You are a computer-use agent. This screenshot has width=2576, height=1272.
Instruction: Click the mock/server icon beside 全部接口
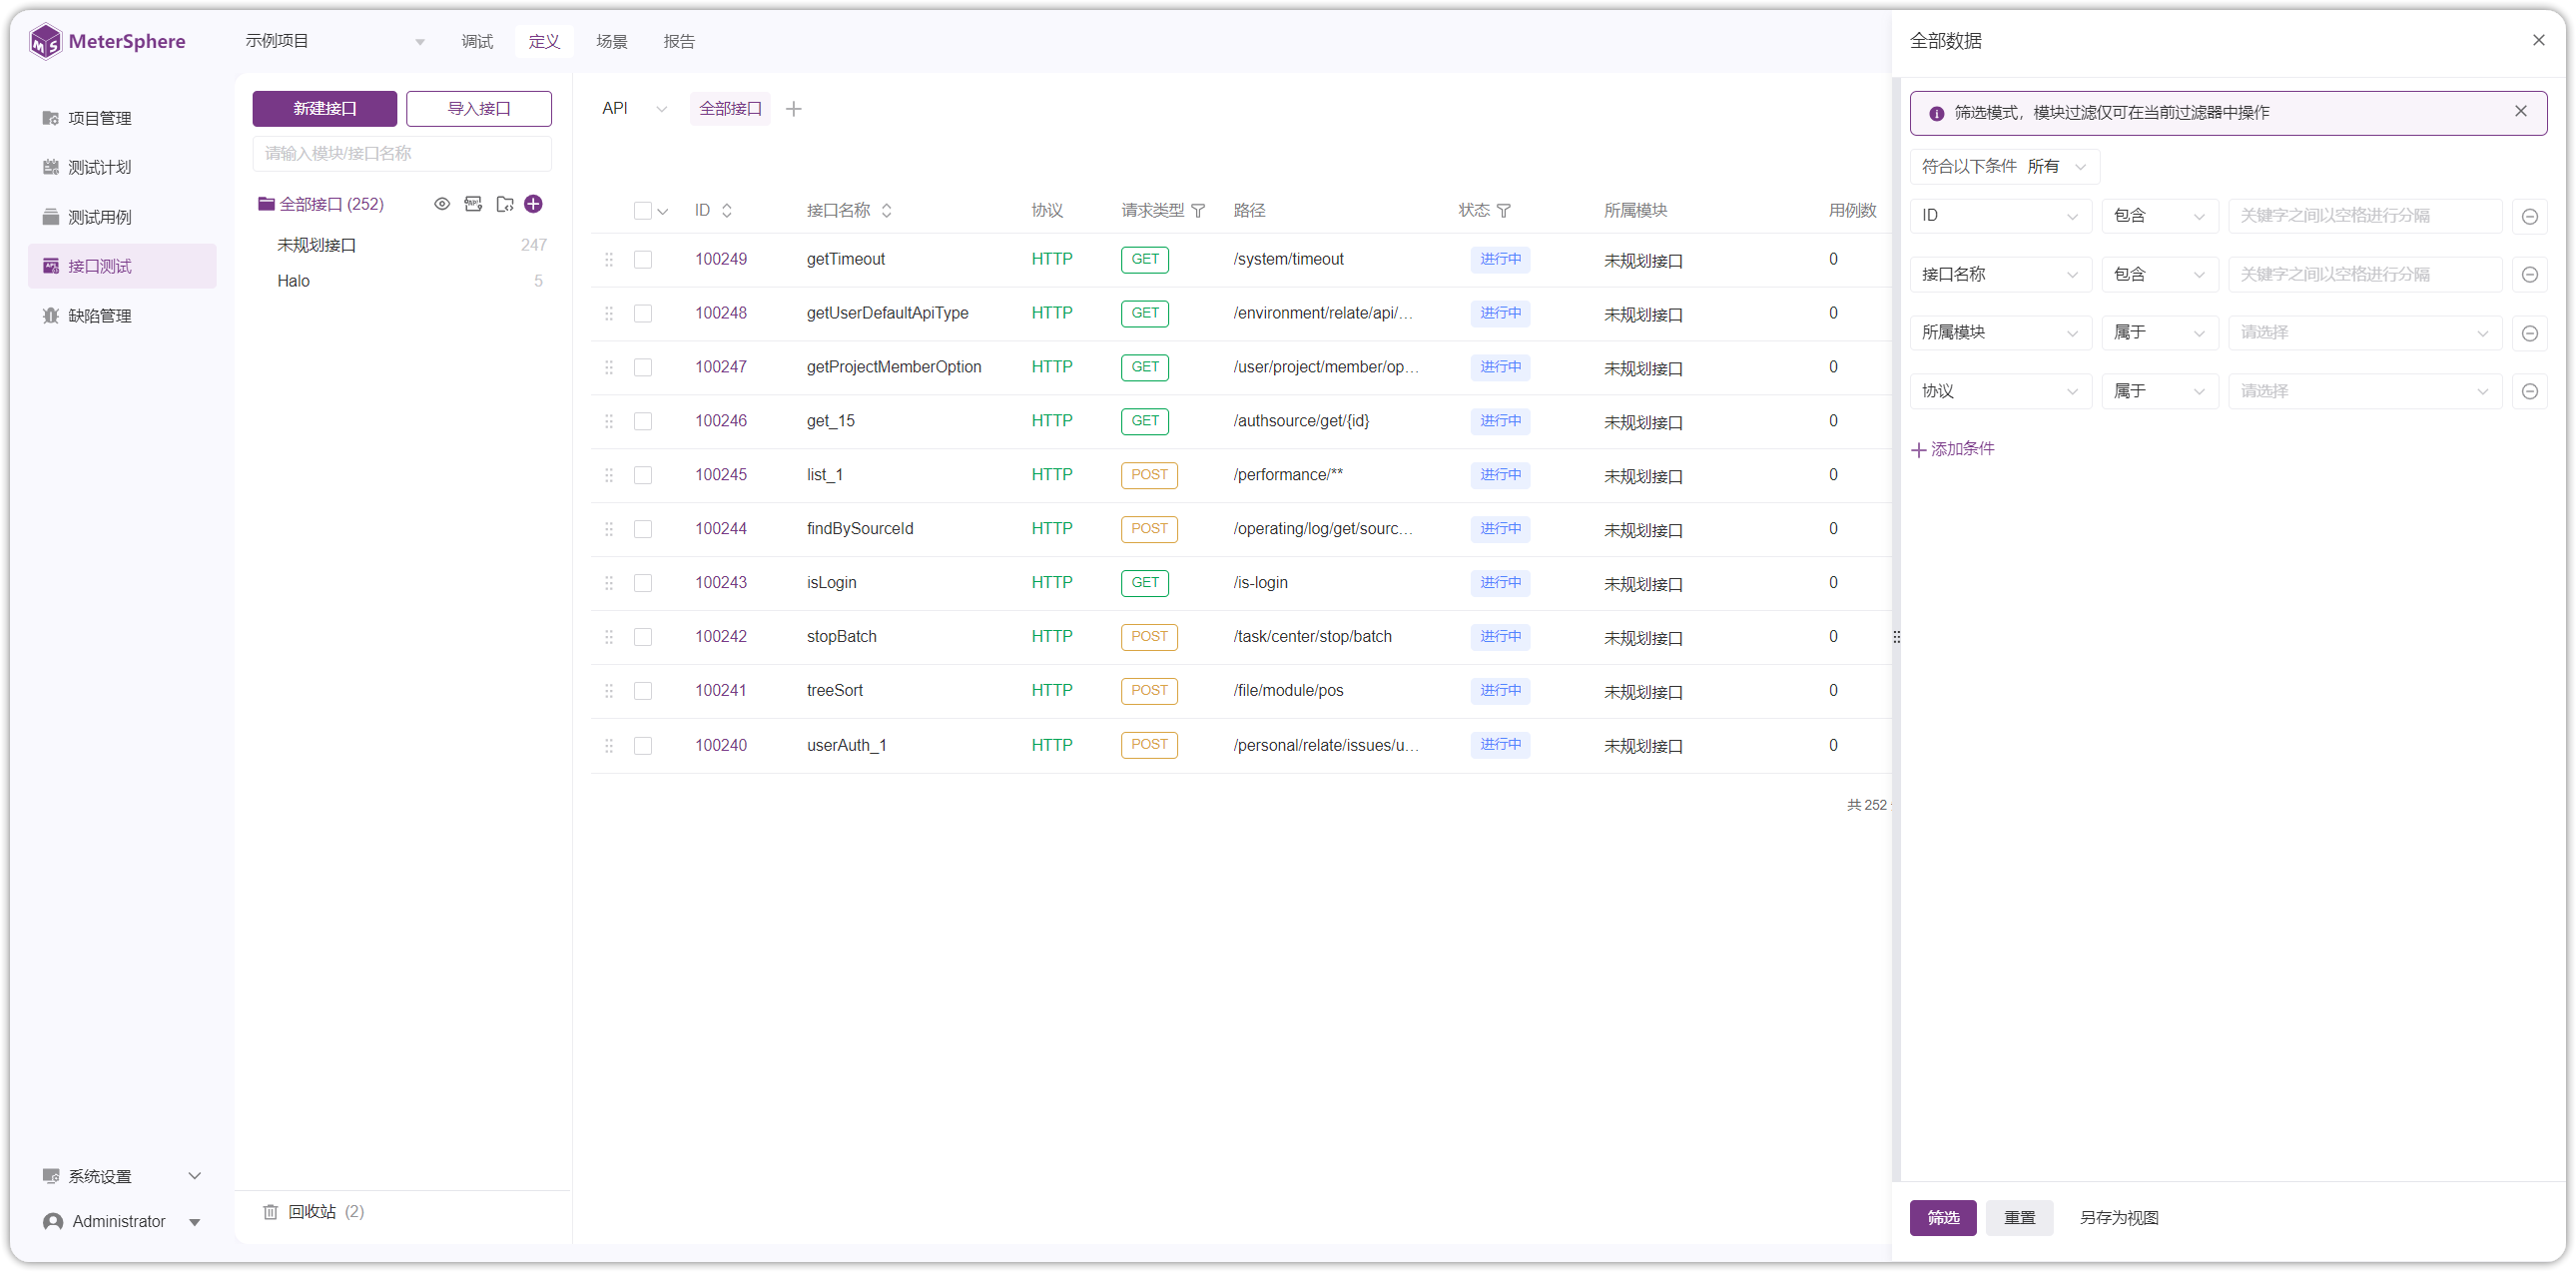pos(473,204)
